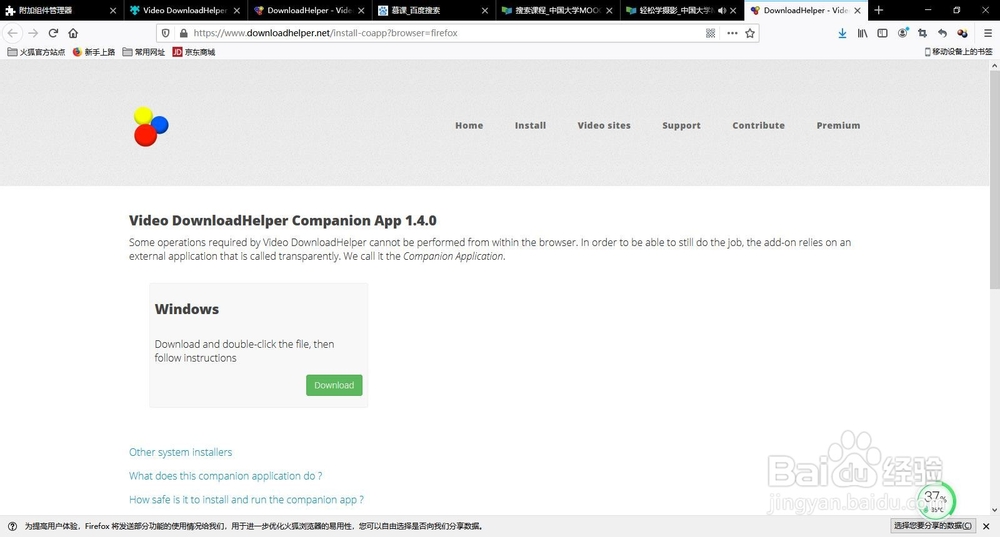This screenshot has width=1000, height=537.
Task: Open Video DownloadHelper extension toolbar icon
Action: click(x=962, y=33)
